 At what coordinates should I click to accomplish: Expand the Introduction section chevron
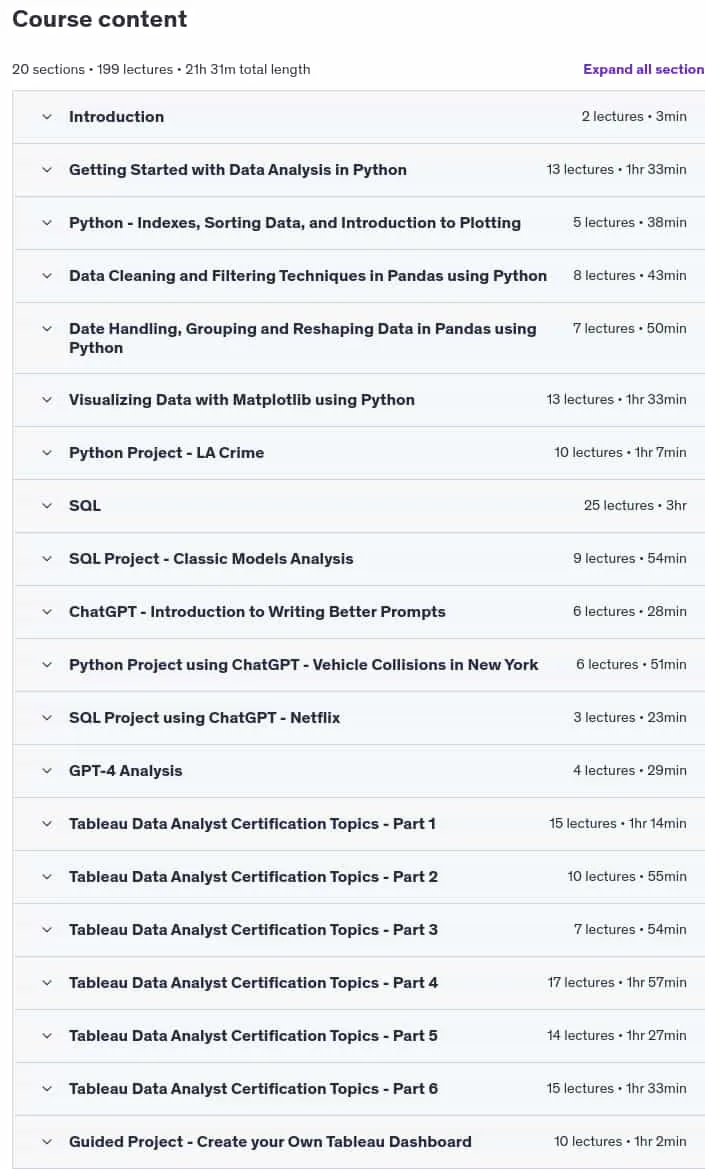(x=47, y=117)
